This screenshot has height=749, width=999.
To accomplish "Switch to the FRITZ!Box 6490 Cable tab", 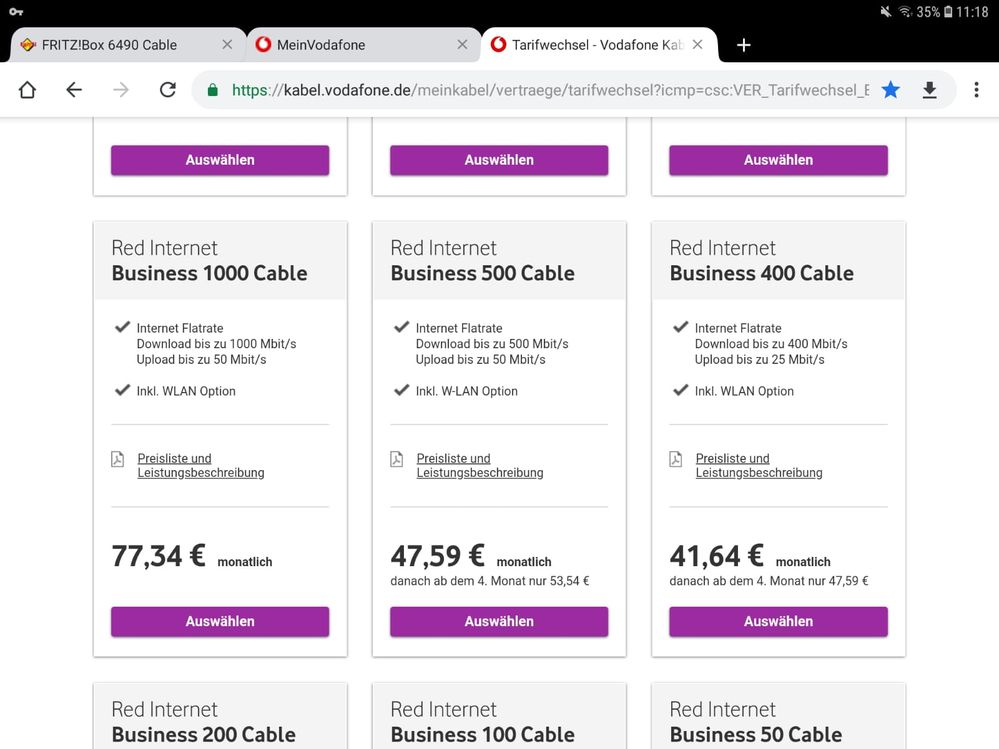I will point(110,45).
